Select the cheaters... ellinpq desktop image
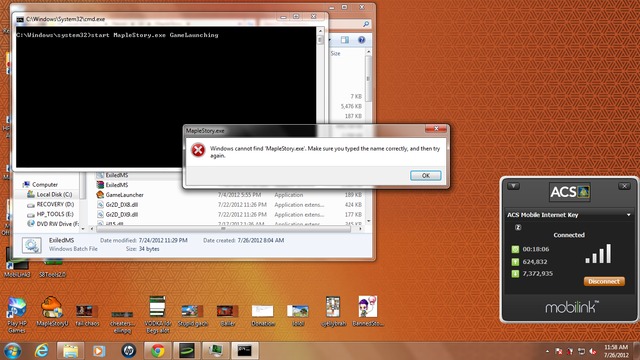The image size is (640, 360). [x=122, y=322]
